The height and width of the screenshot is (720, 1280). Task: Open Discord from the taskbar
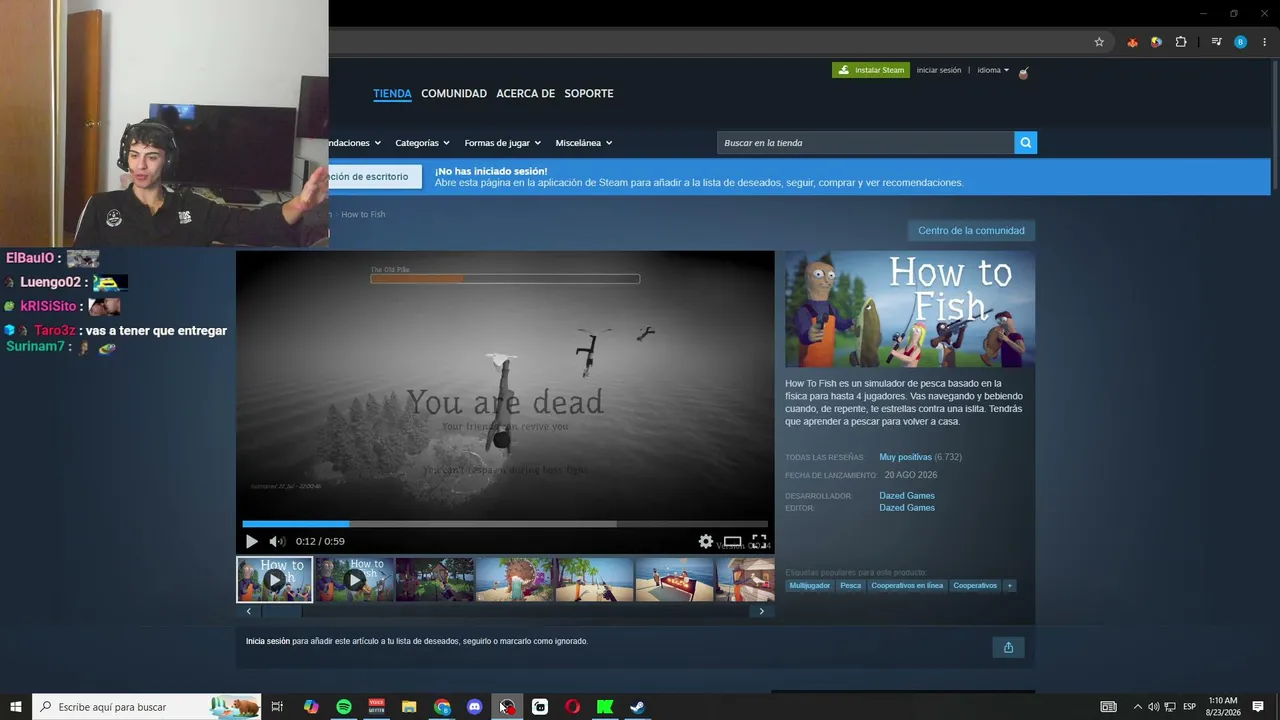click(475, 707)
